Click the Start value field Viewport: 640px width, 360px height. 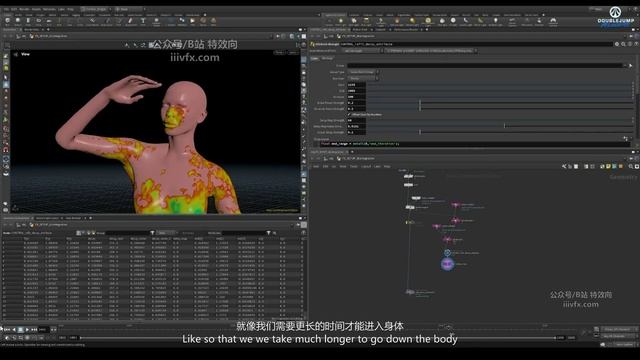click(x=356, y=85)
